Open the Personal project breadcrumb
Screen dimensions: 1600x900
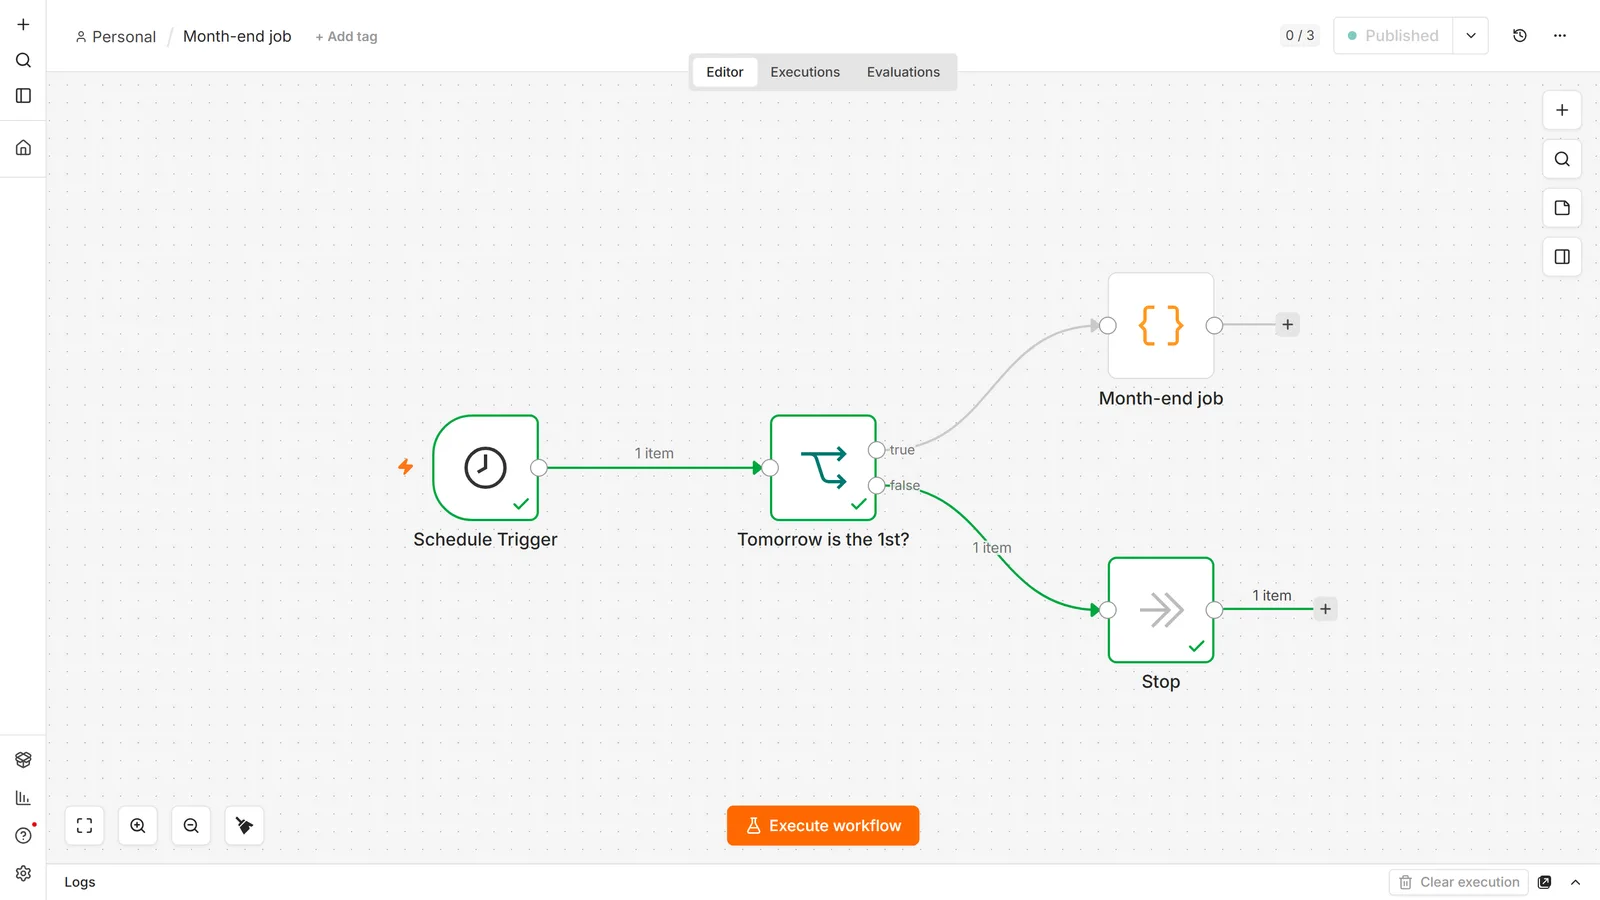[116, 37]
